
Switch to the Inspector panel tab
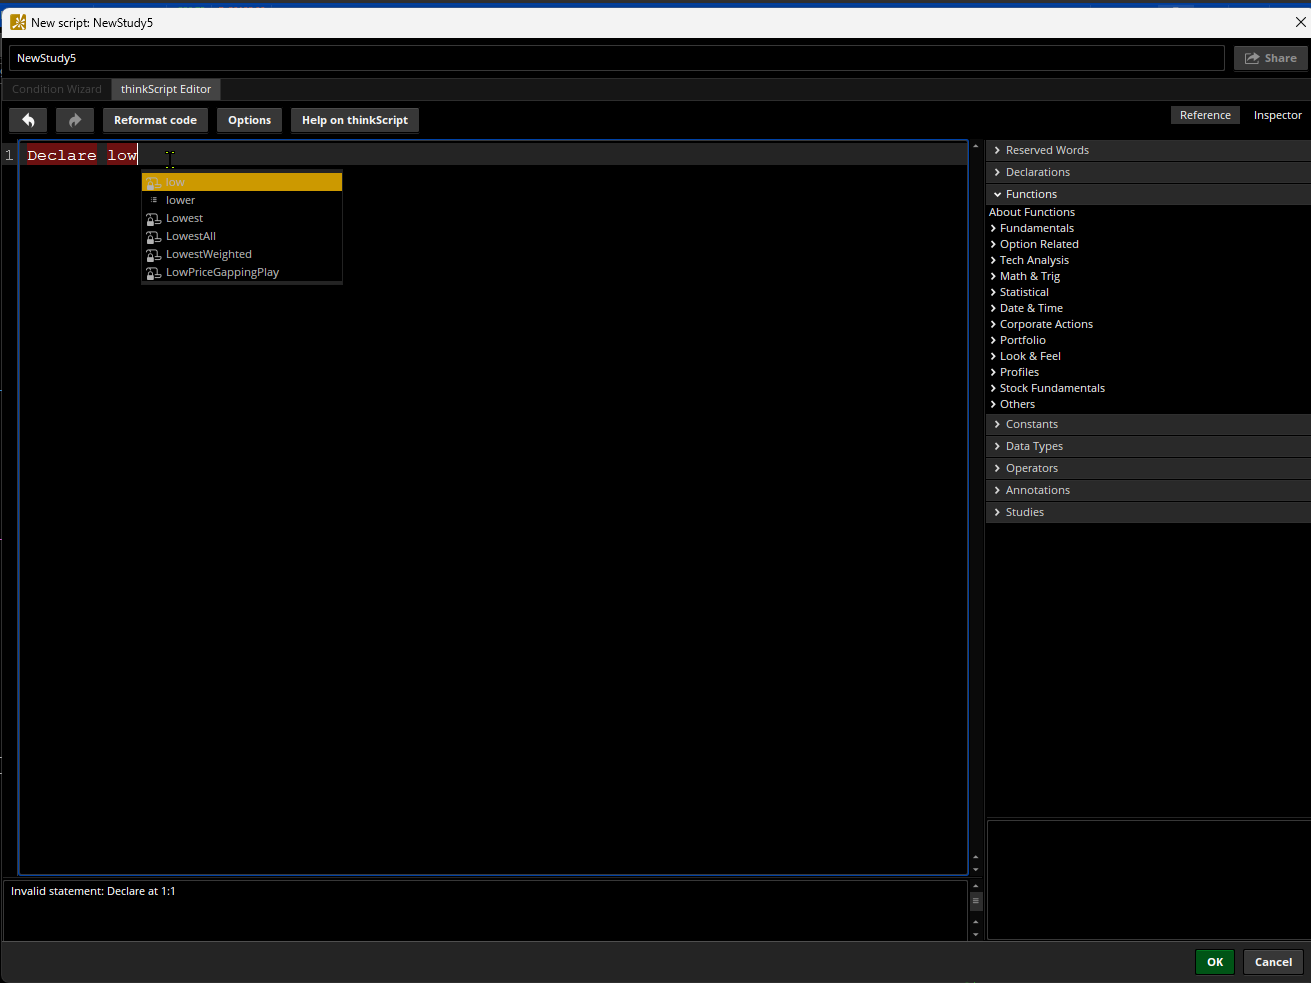pos(1277,115)
